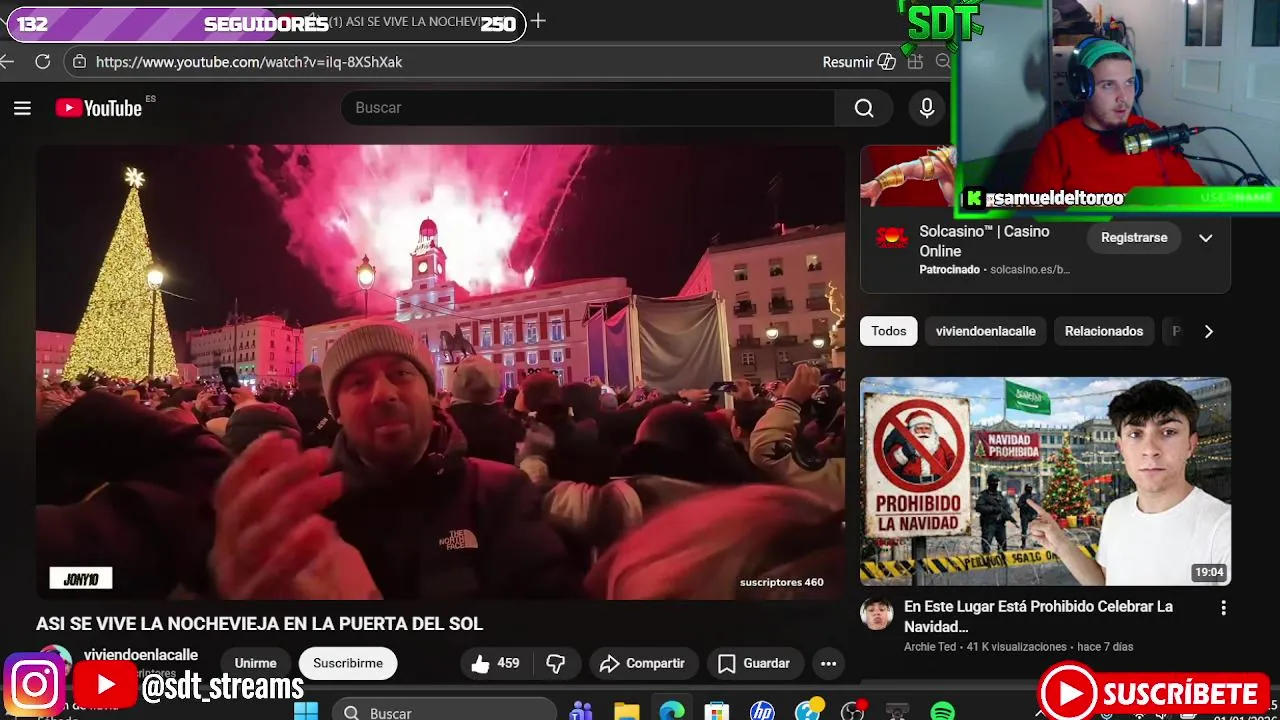Click Registrarse on the Solcasino ad
Image resolution: width=1280 pixels, height=720 pixels.
tap(1134, 238)
